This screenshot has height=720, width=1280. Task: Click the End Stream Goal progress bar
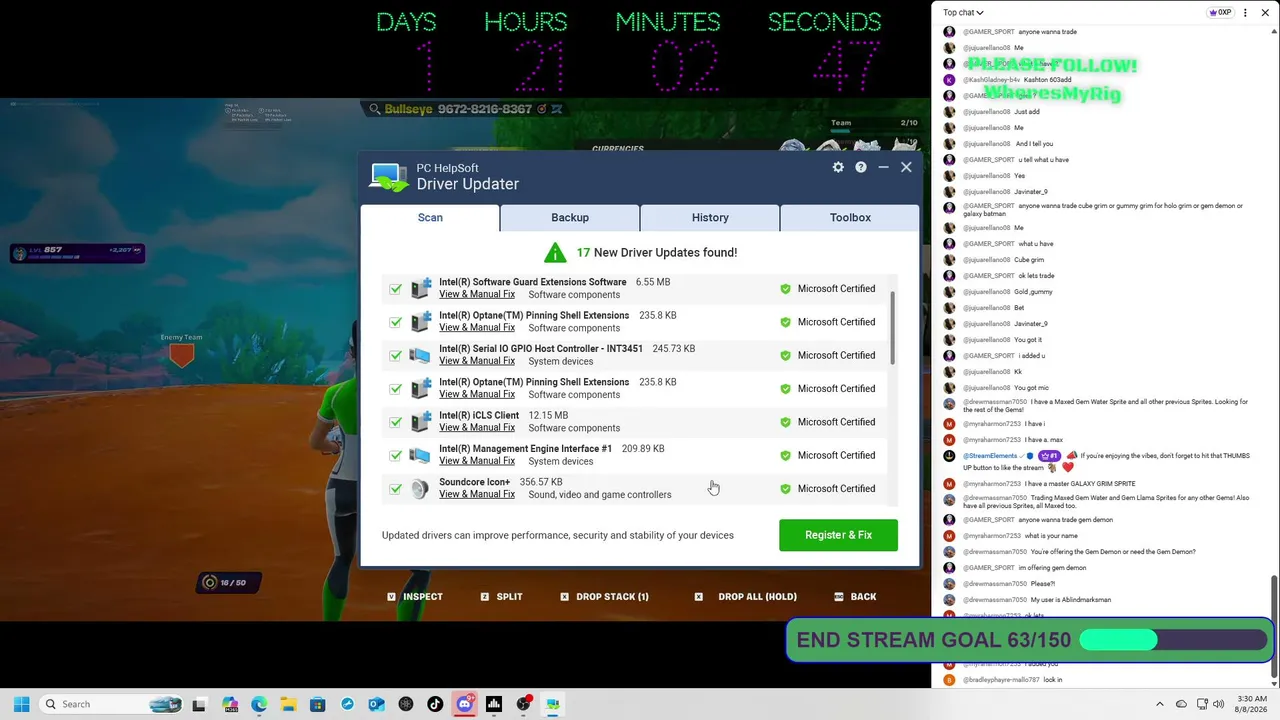tap(1174, 640)
